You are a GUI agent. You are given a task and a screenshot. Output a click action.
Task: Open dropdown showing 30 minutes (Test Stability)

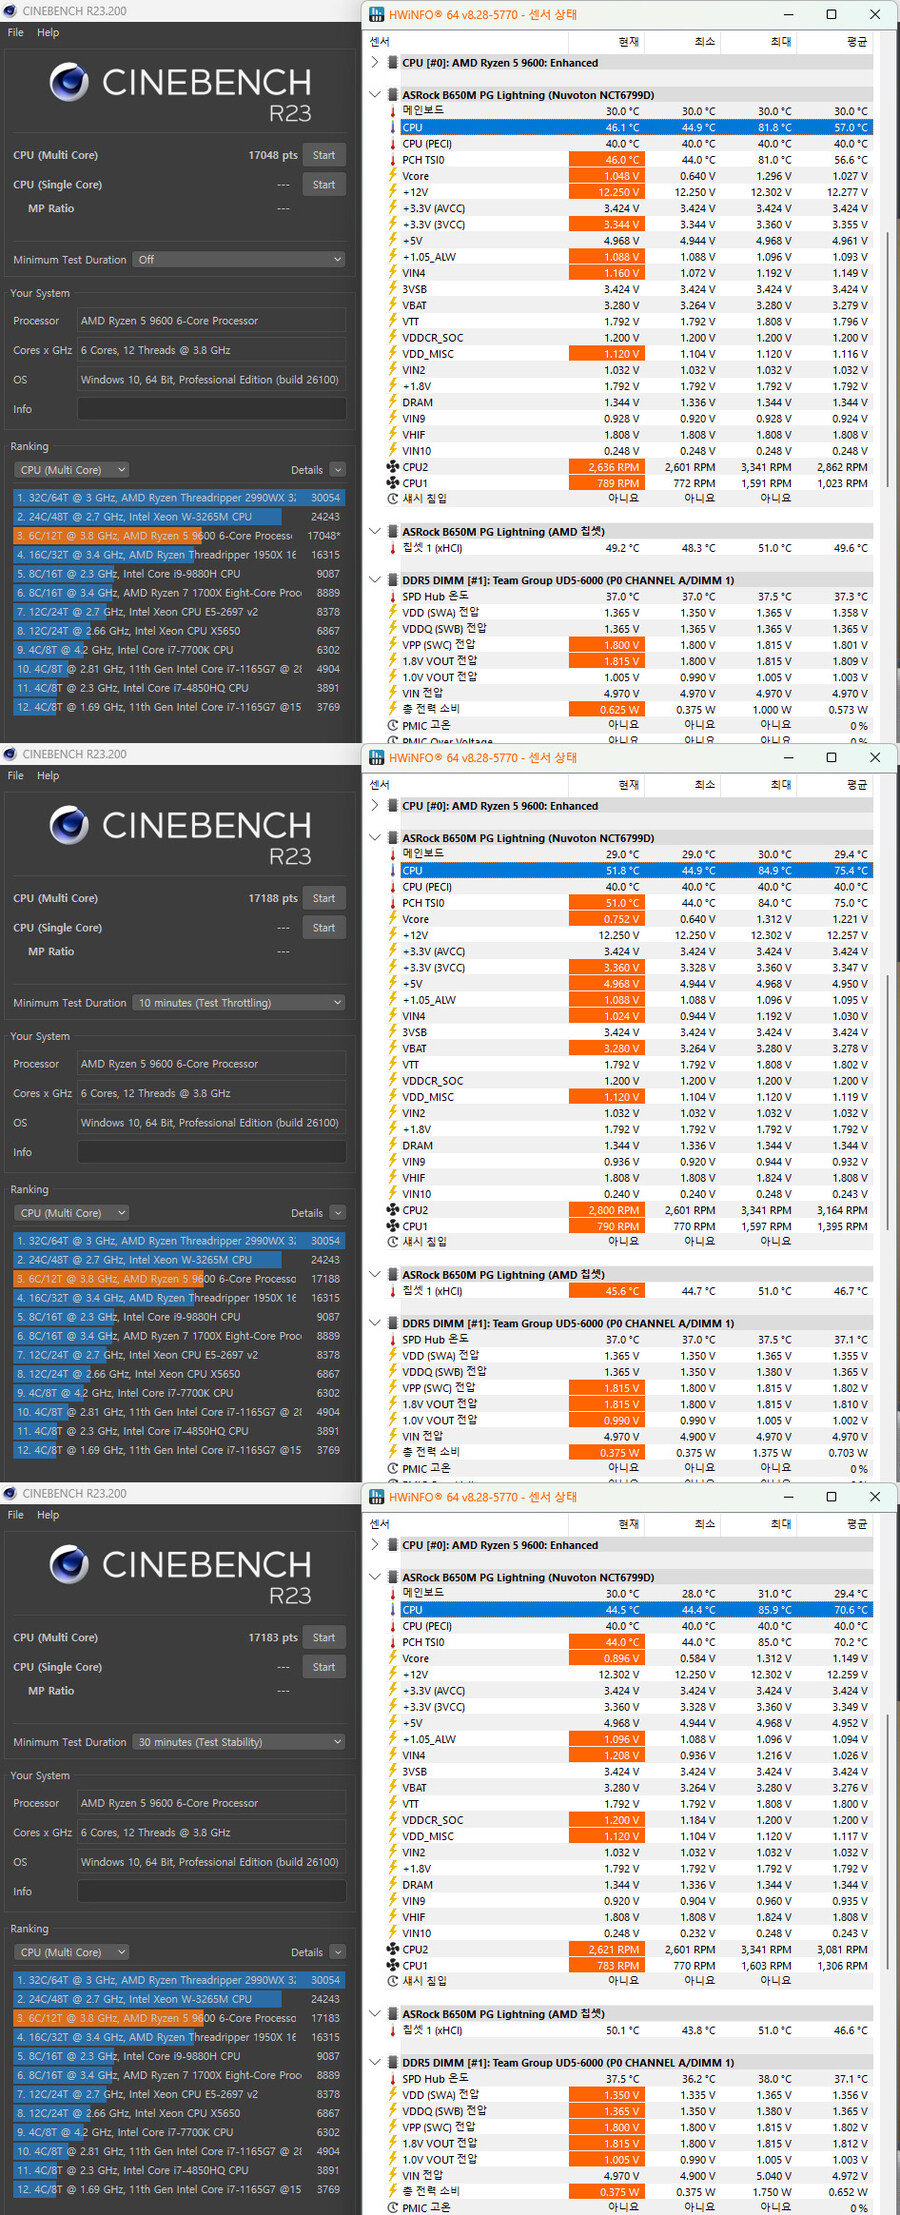tap(239, 1742)
